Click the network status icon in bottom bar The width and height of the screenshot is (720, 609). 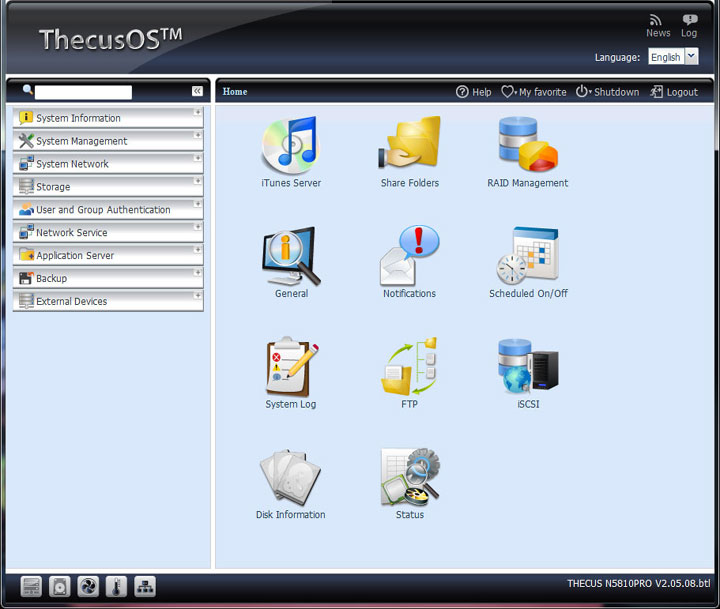[145, 587]
